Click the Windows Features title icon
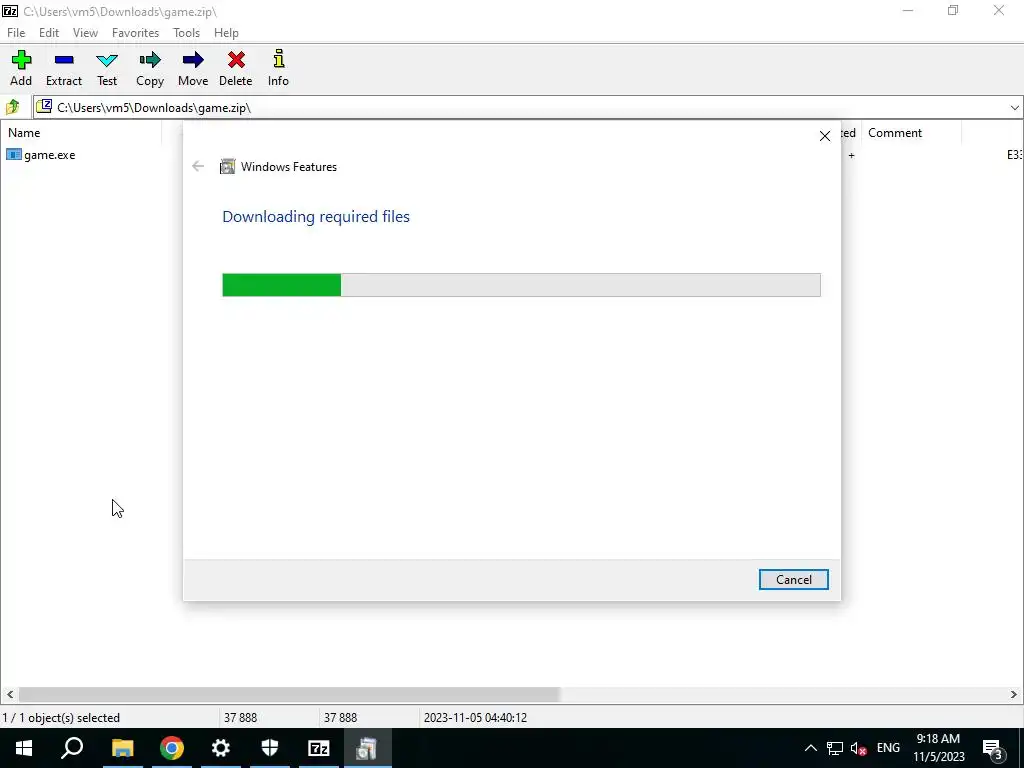 coord(227,167)
